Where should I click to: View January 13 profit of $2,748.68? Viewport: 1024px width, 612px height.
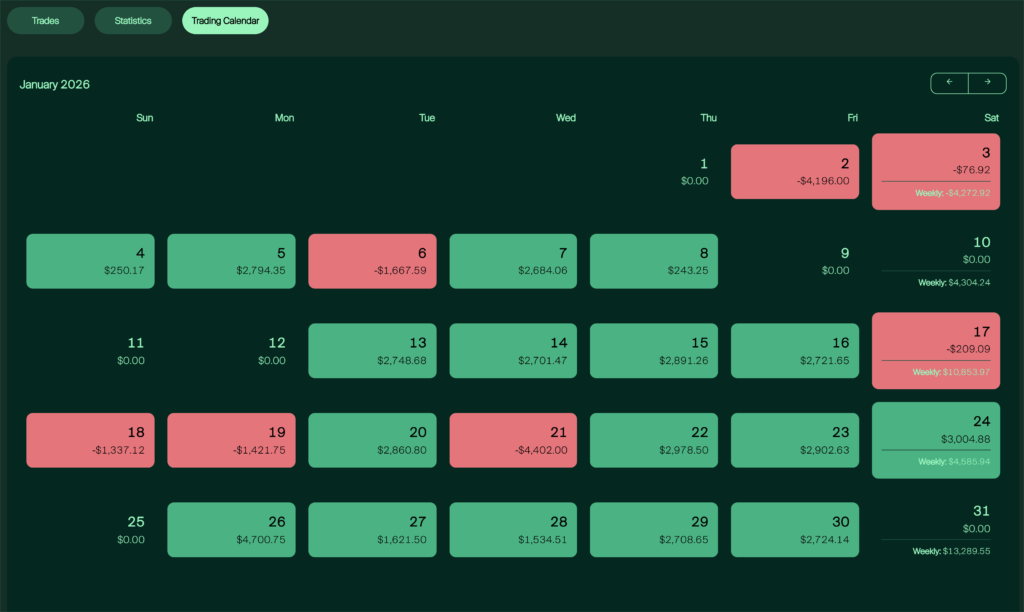coord(372,351)
